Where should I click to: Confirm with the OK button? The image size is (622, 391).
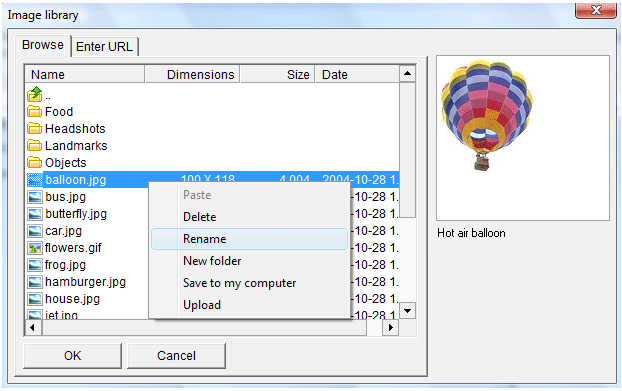[73, 356]
